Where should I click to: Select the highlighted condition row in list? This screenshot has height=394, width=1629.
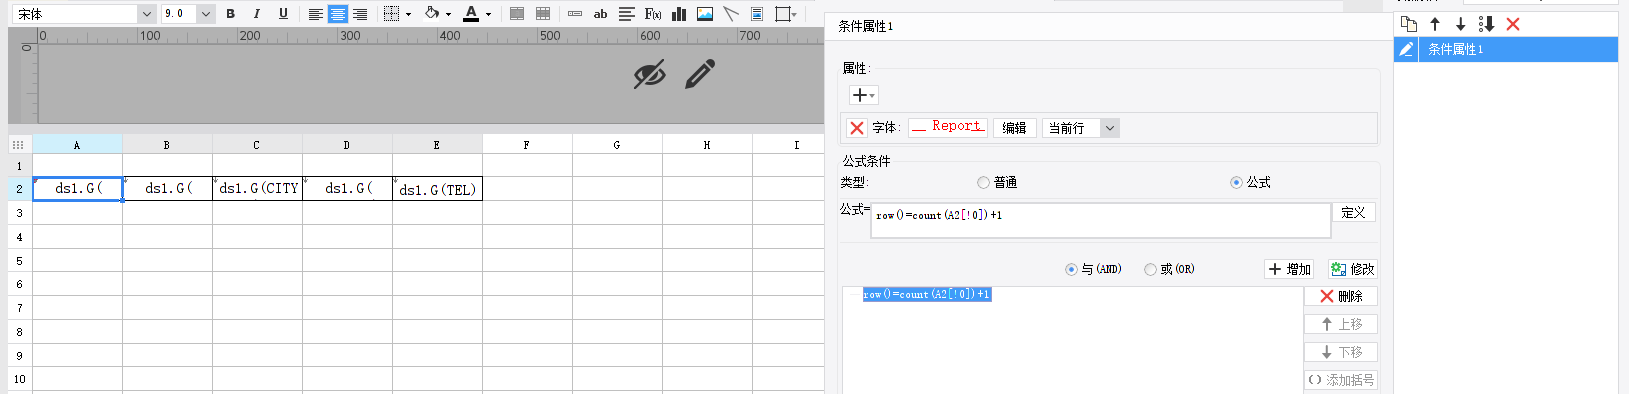tap(927, 294)
